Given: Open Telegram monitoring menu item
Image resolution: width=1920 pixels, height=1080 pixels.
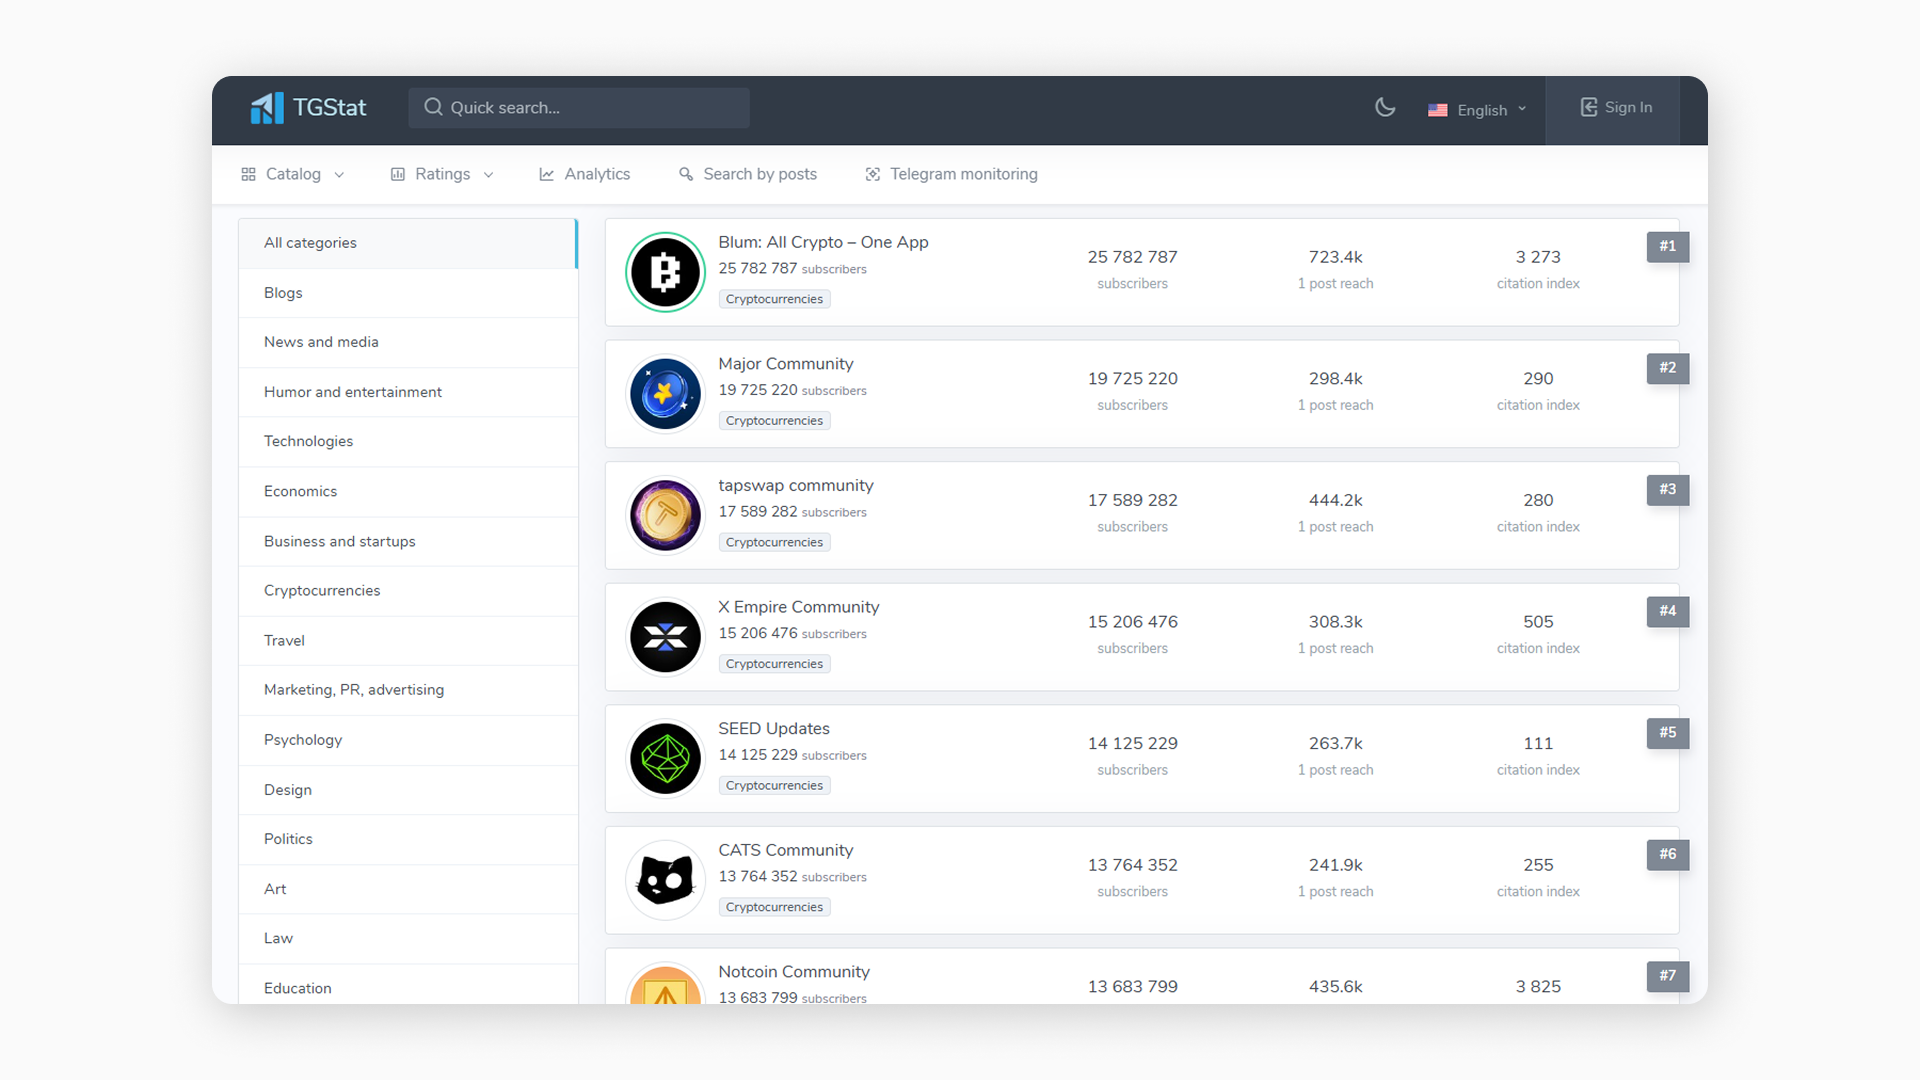Looking at the screenshot, I should (x=952, y=174).
